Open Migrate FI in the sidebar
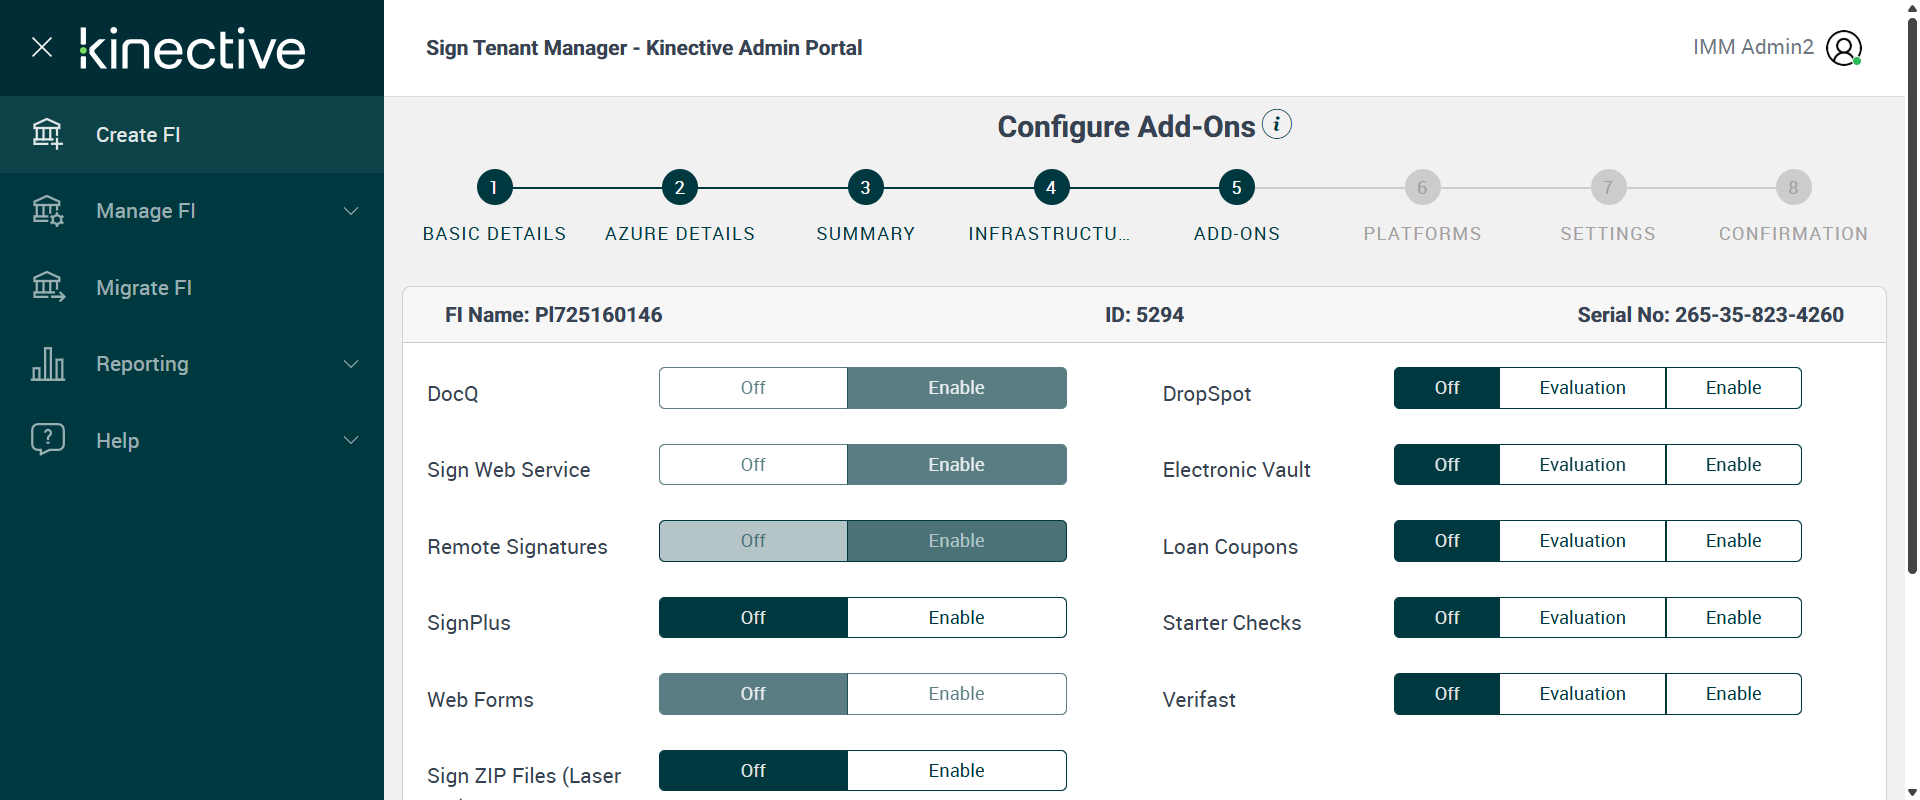Screen dimensions: 1920x800 (192, 288)
